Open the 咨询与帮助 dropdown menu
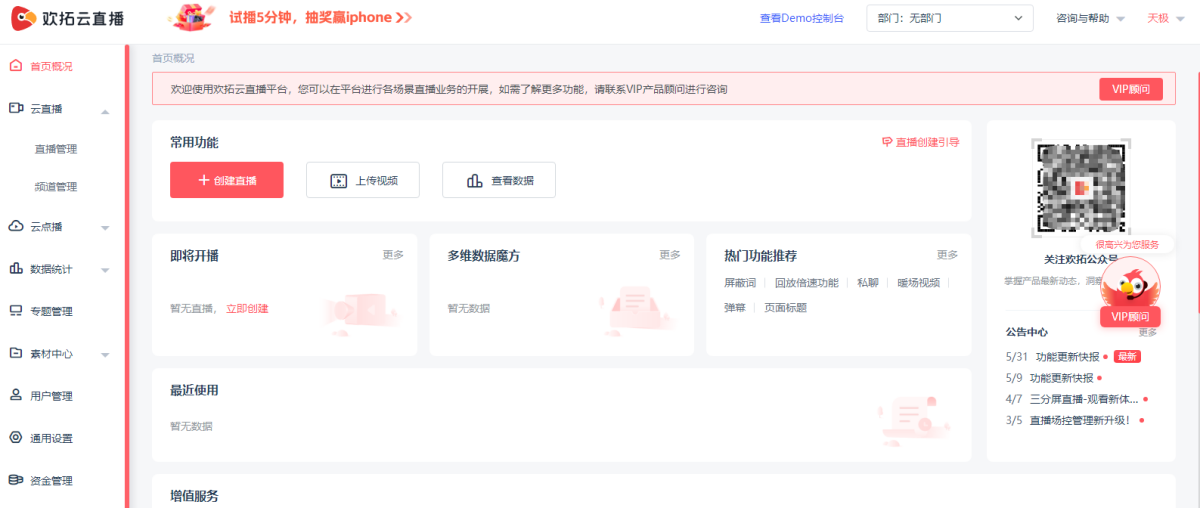The width and height of the screenshot is (1200, 508). click(x=1090, y=18)
